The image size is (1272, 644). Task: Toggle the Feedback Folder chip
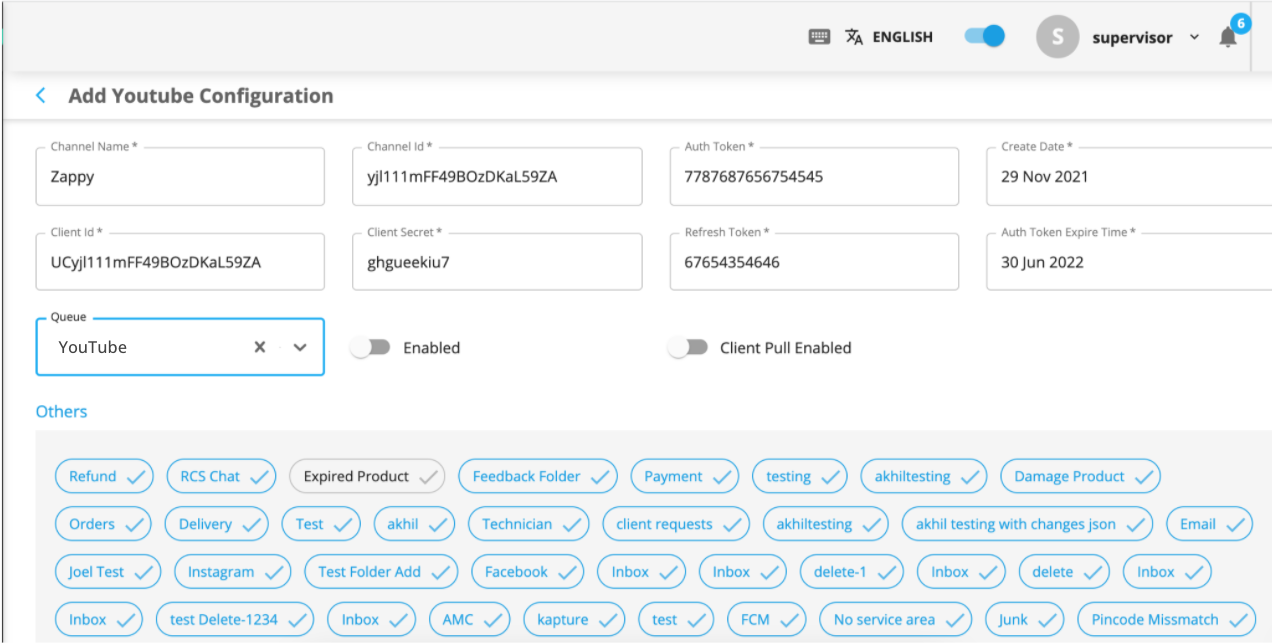(x=538, y=476)
